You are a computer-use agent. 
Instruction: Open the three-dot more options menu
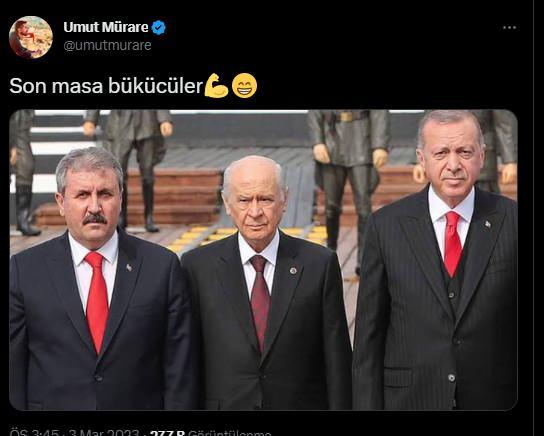(x=509, y=27)
